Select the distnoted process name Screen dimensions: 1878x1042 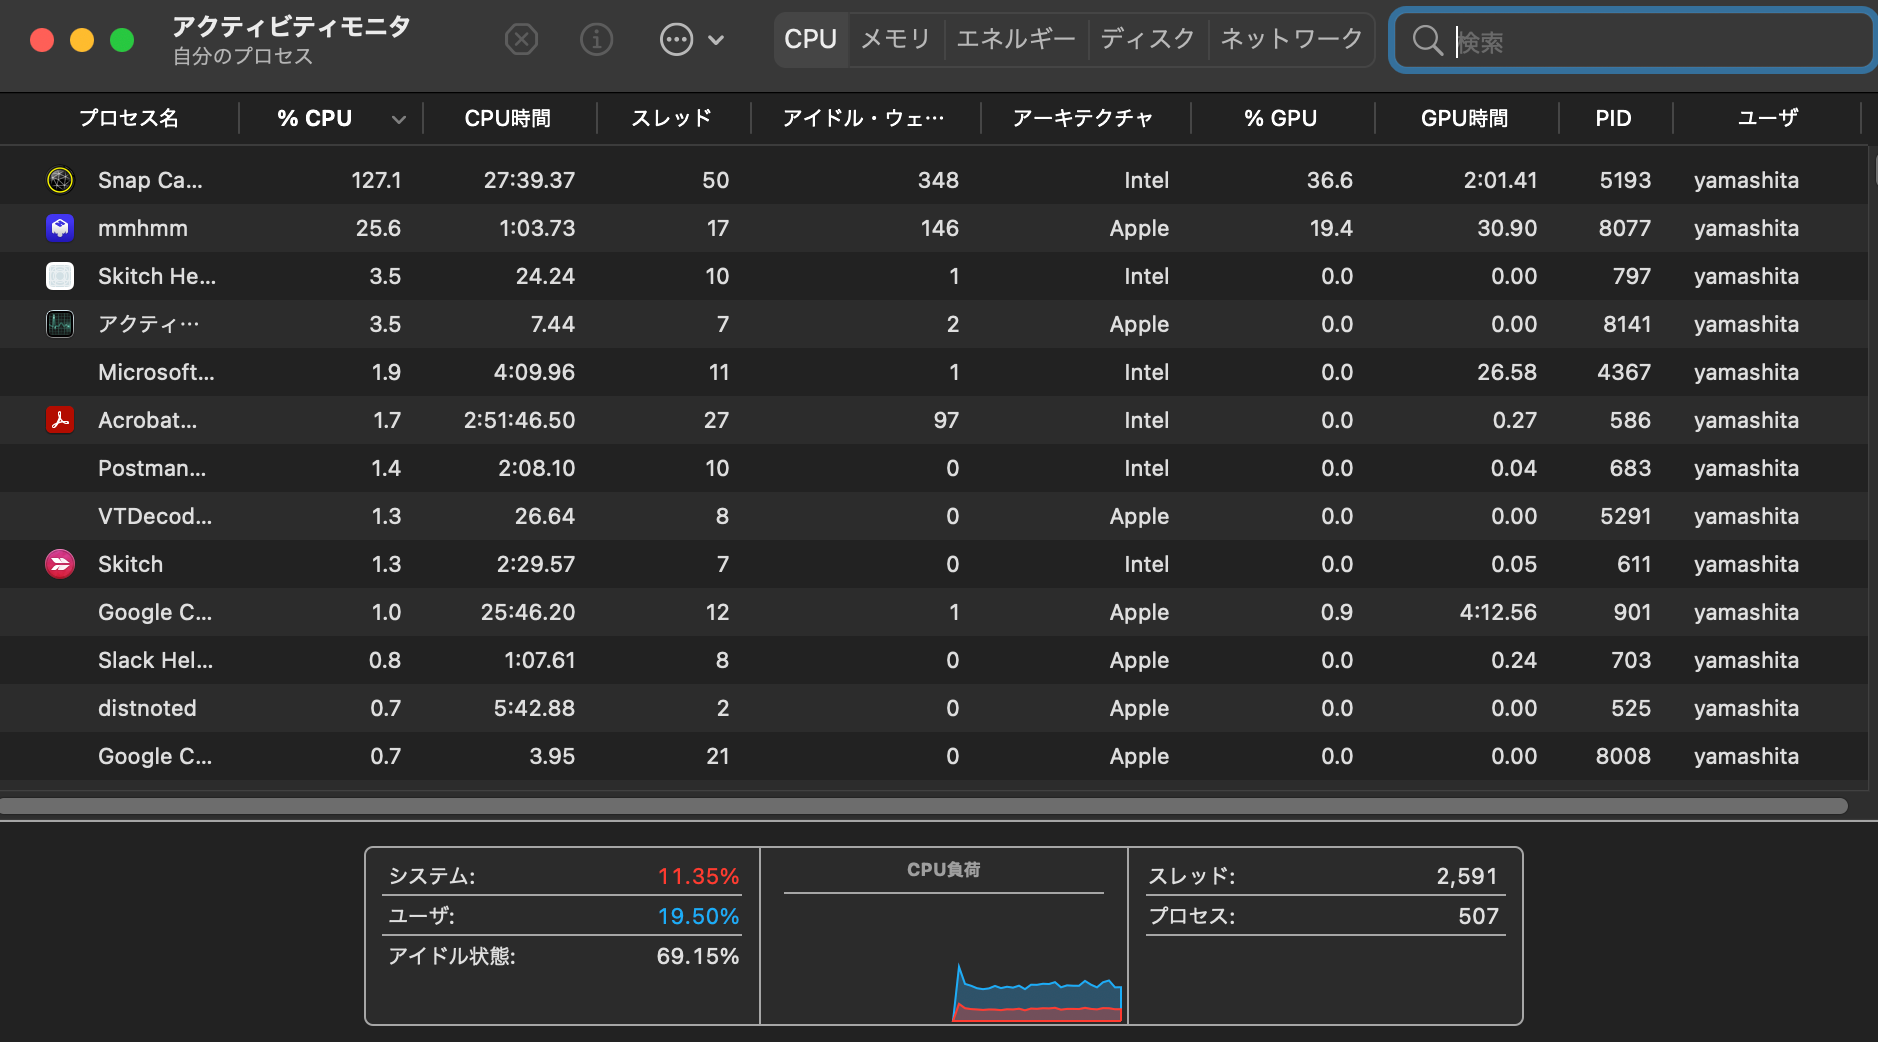(147, 708)
